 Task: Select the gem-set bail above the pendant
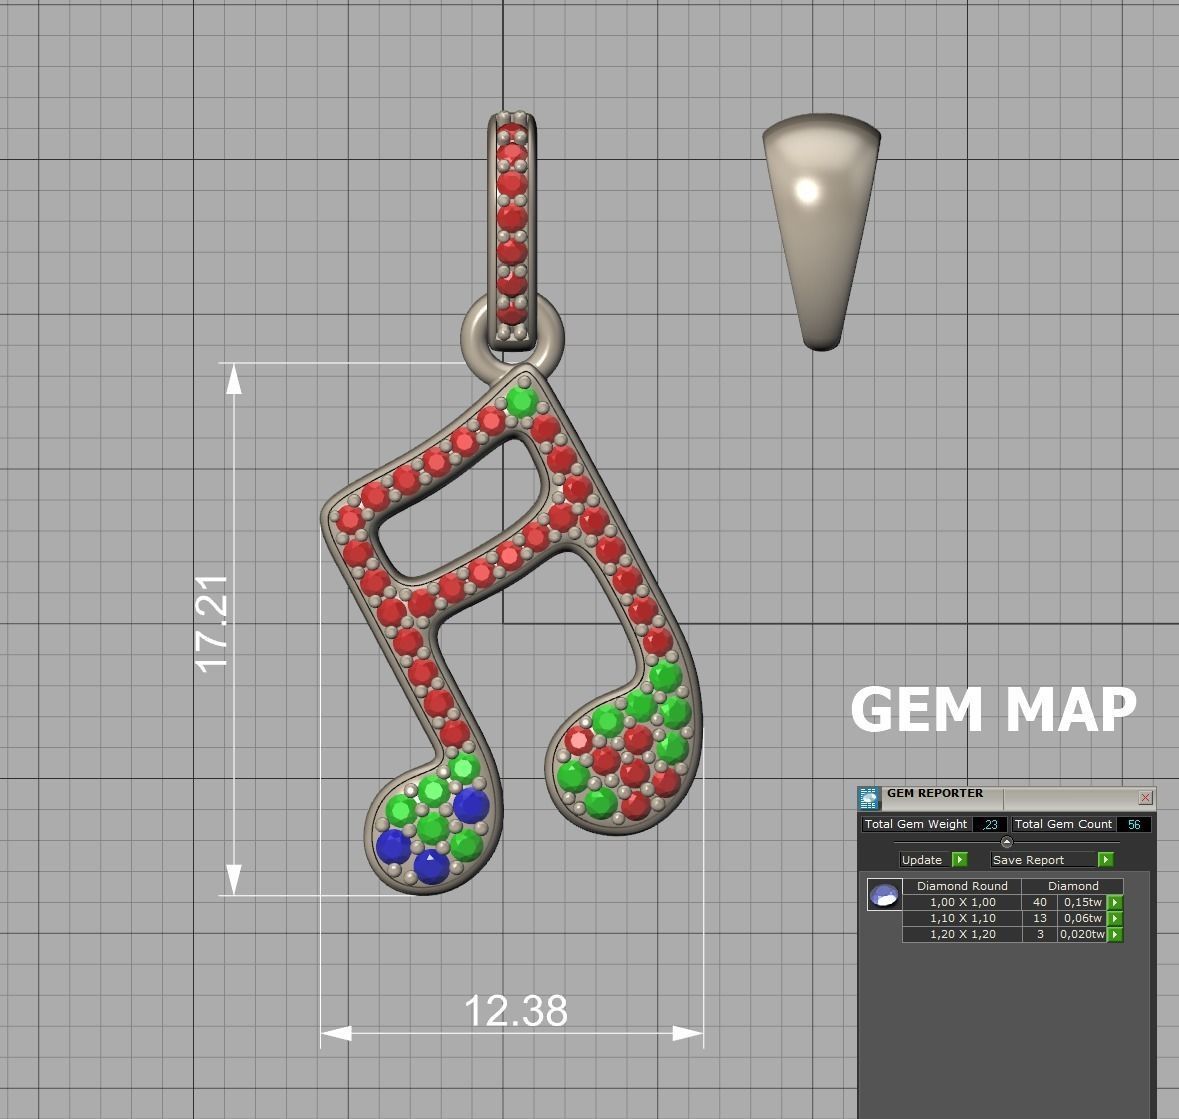(512, 229)
